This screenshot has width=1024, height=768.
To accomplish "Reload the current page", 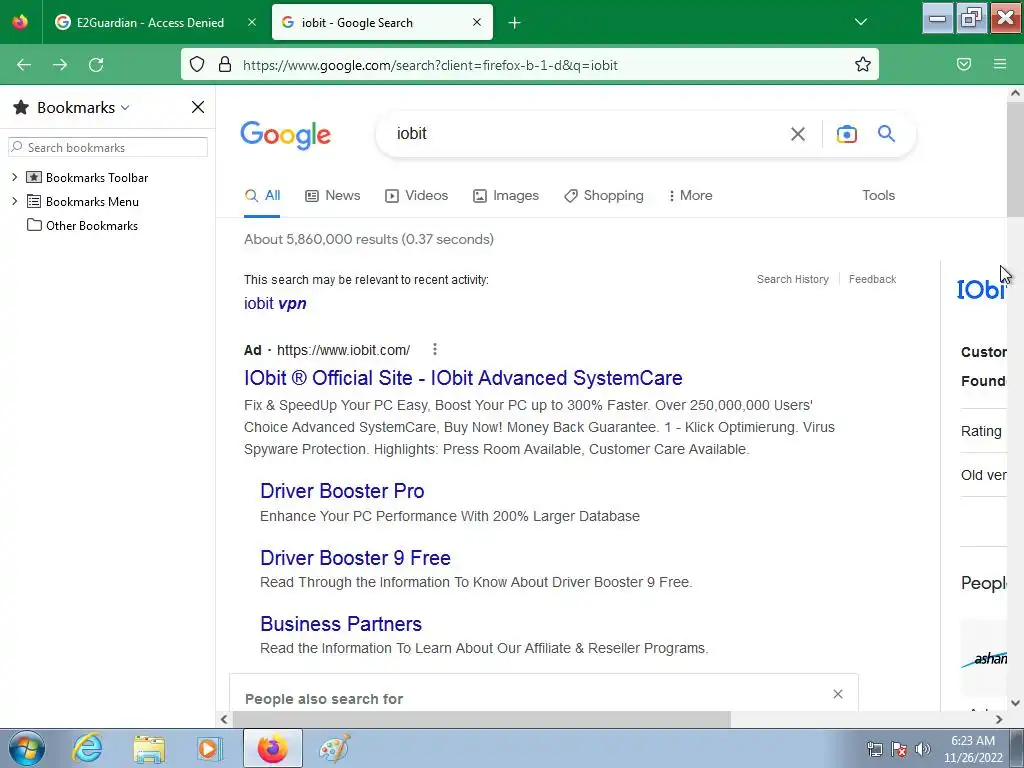I will (x=96, y=65).
